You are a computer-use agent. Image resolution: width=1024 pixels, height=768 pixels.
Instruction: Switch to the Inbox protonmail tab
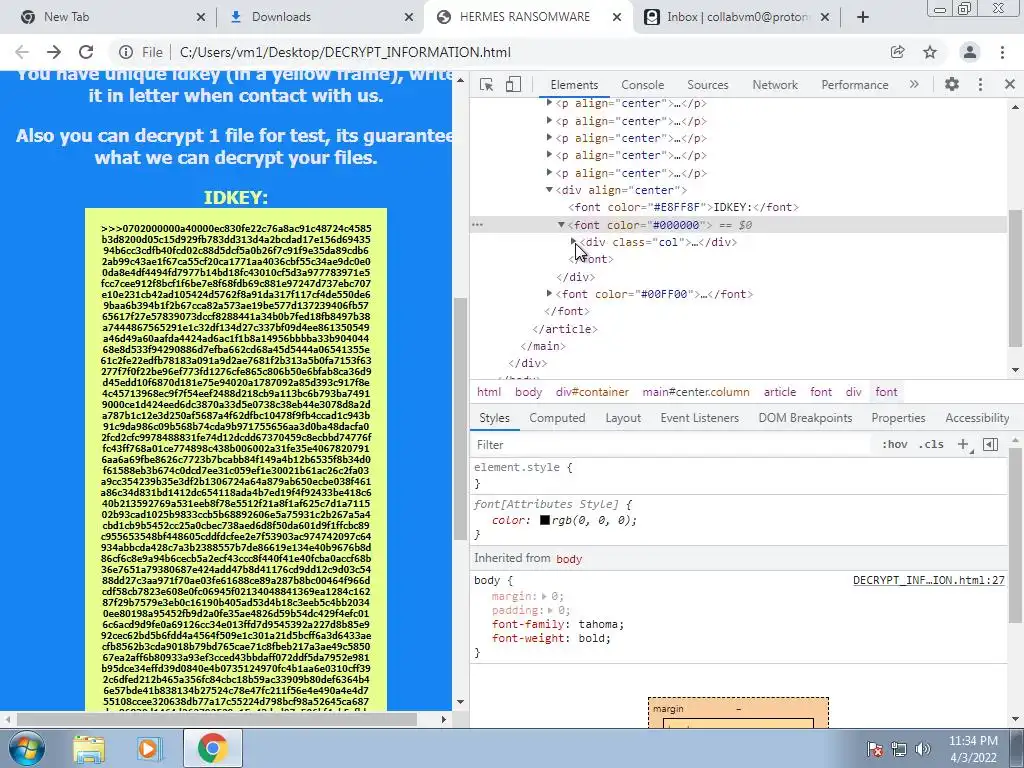(735, 17)
